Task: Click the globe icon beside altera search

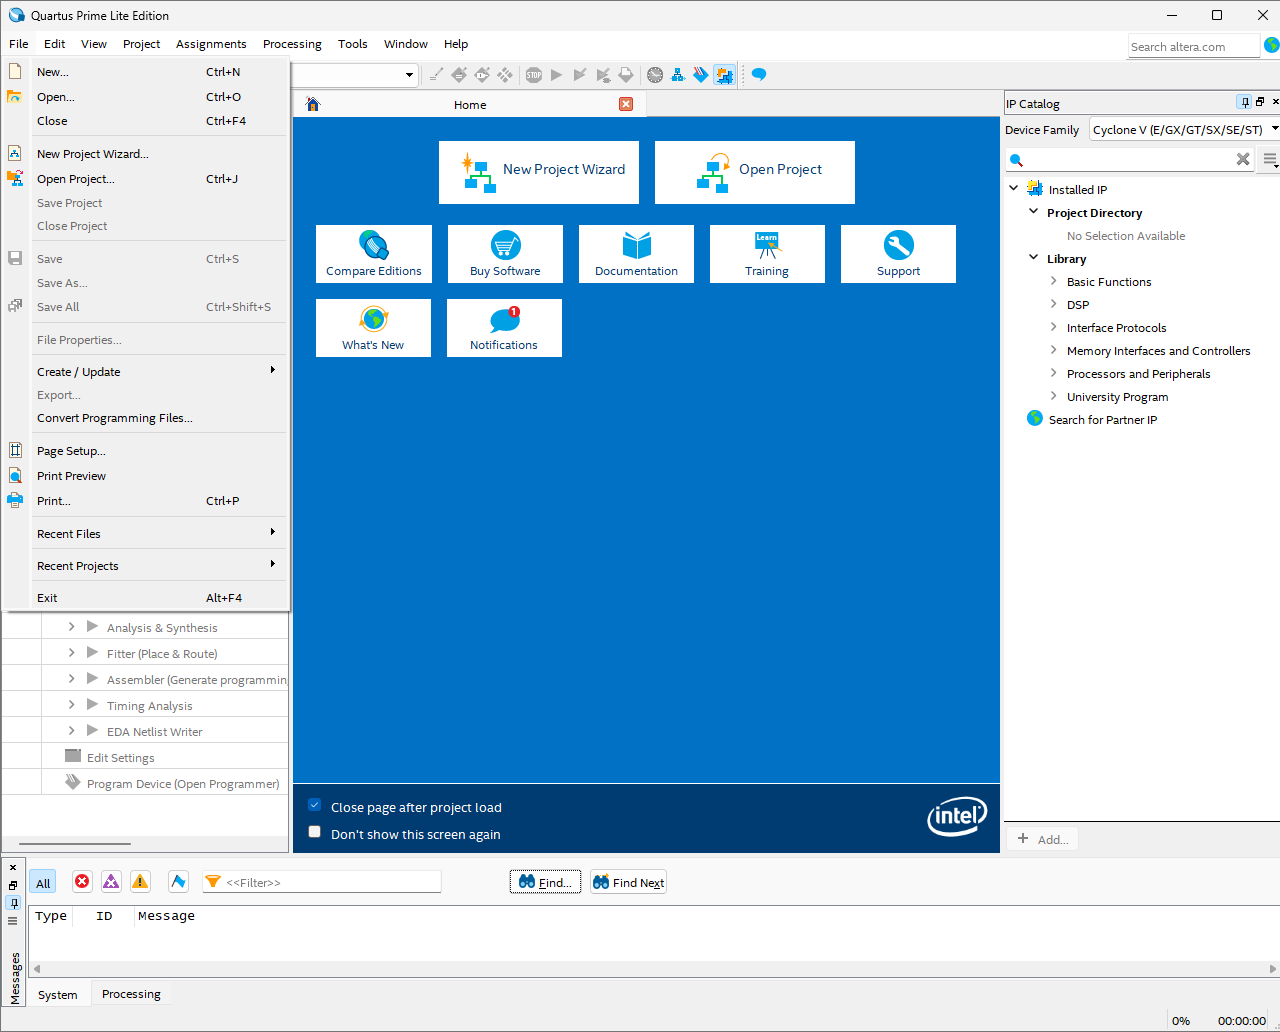Action: (1272, 45)
